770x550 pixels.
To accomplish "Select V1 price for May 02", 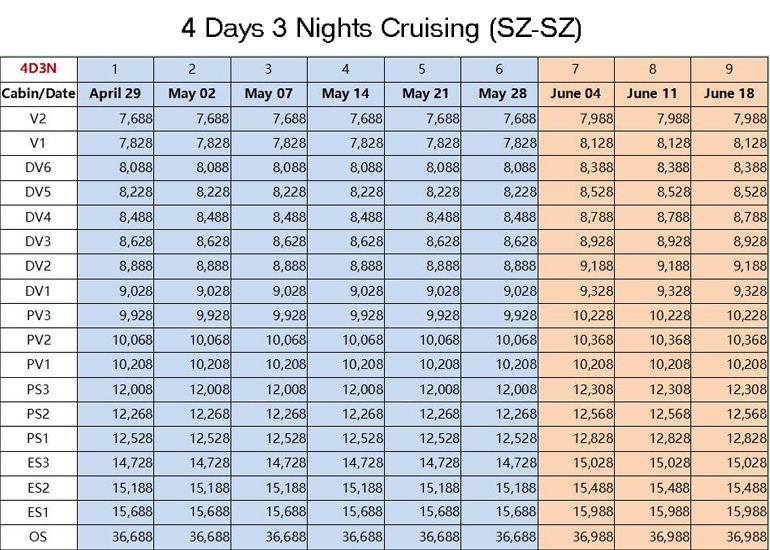I will [x=192, y=143].
